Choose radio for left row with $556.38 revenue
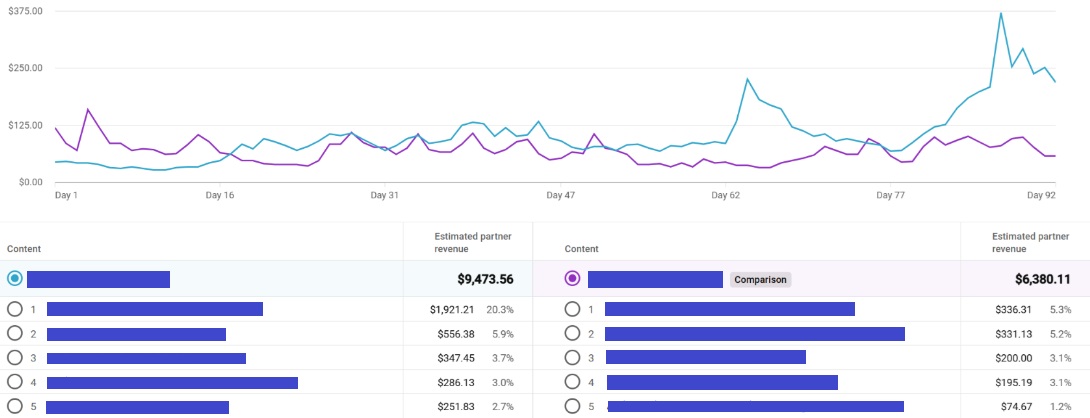 click(x=15, y=334)
